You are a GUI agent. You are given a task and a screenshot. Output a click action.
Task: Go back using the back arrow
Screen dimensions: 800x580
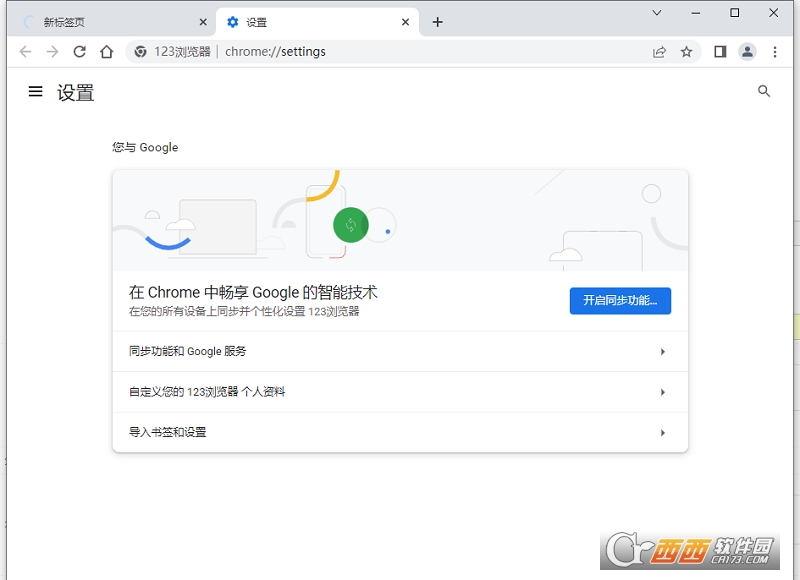(25, 52)
